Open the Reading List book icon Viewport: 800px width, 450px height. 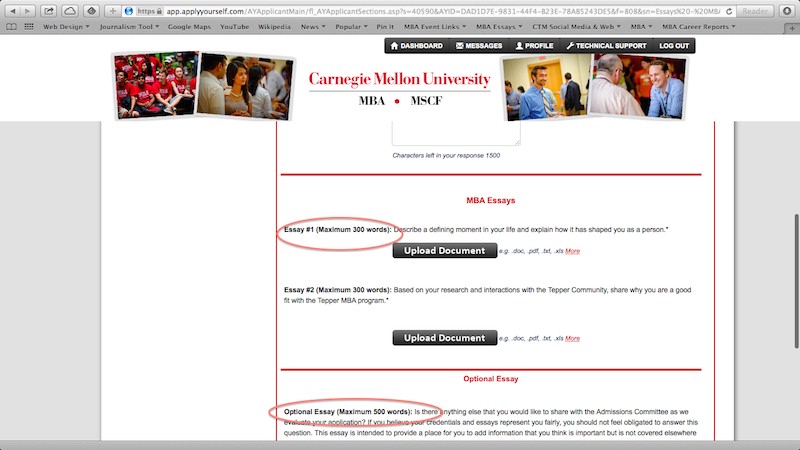11,27
